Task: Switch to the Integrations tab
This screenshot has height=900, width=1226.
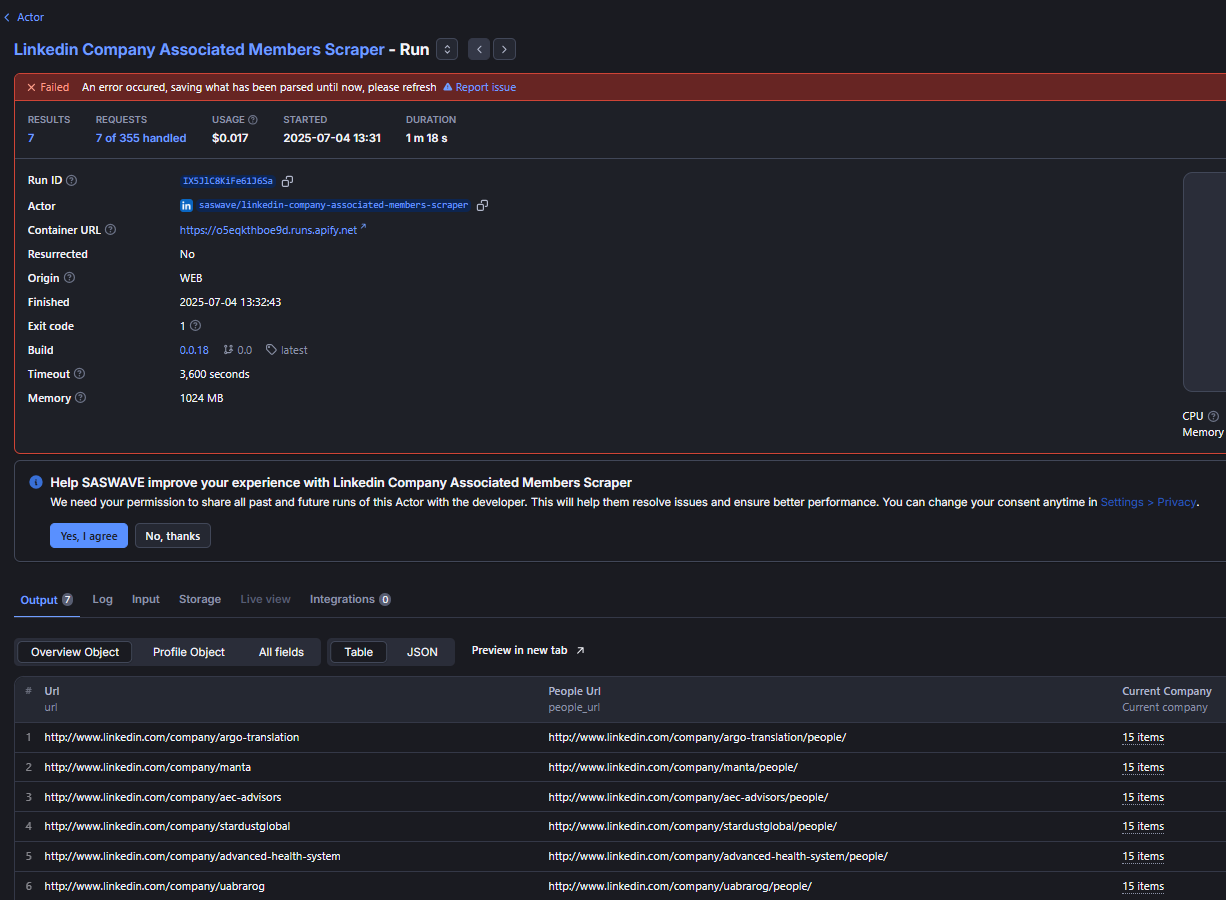Action: click(350, 599)
